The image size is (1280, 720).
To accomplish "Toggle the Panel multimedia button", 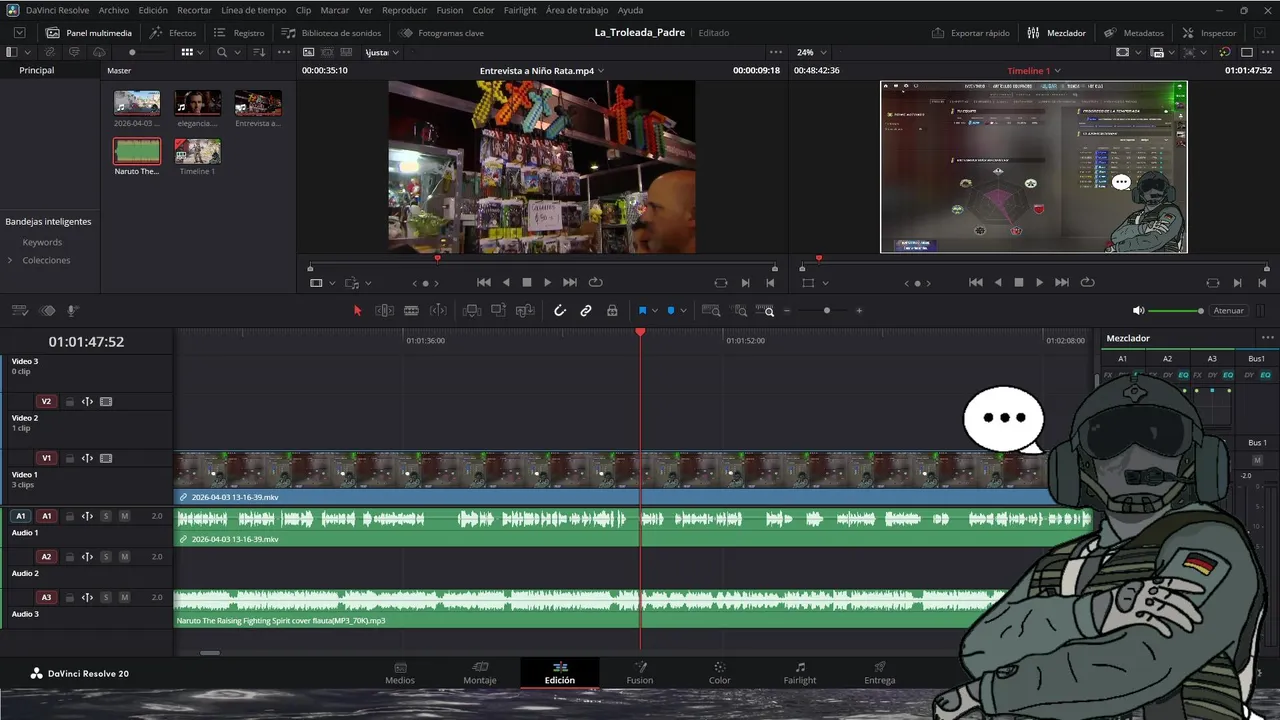I will pyautogui.click(x=88, y=33).
